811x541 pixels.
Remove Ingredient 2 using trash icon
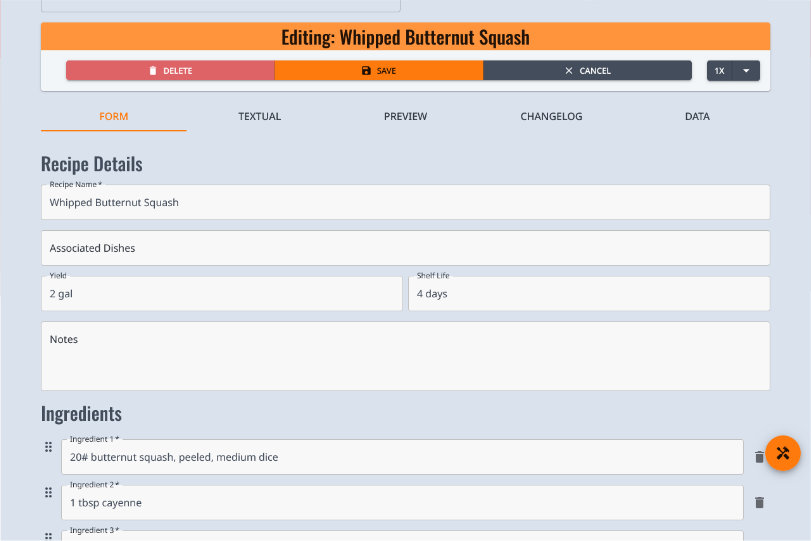click(759, 503)
